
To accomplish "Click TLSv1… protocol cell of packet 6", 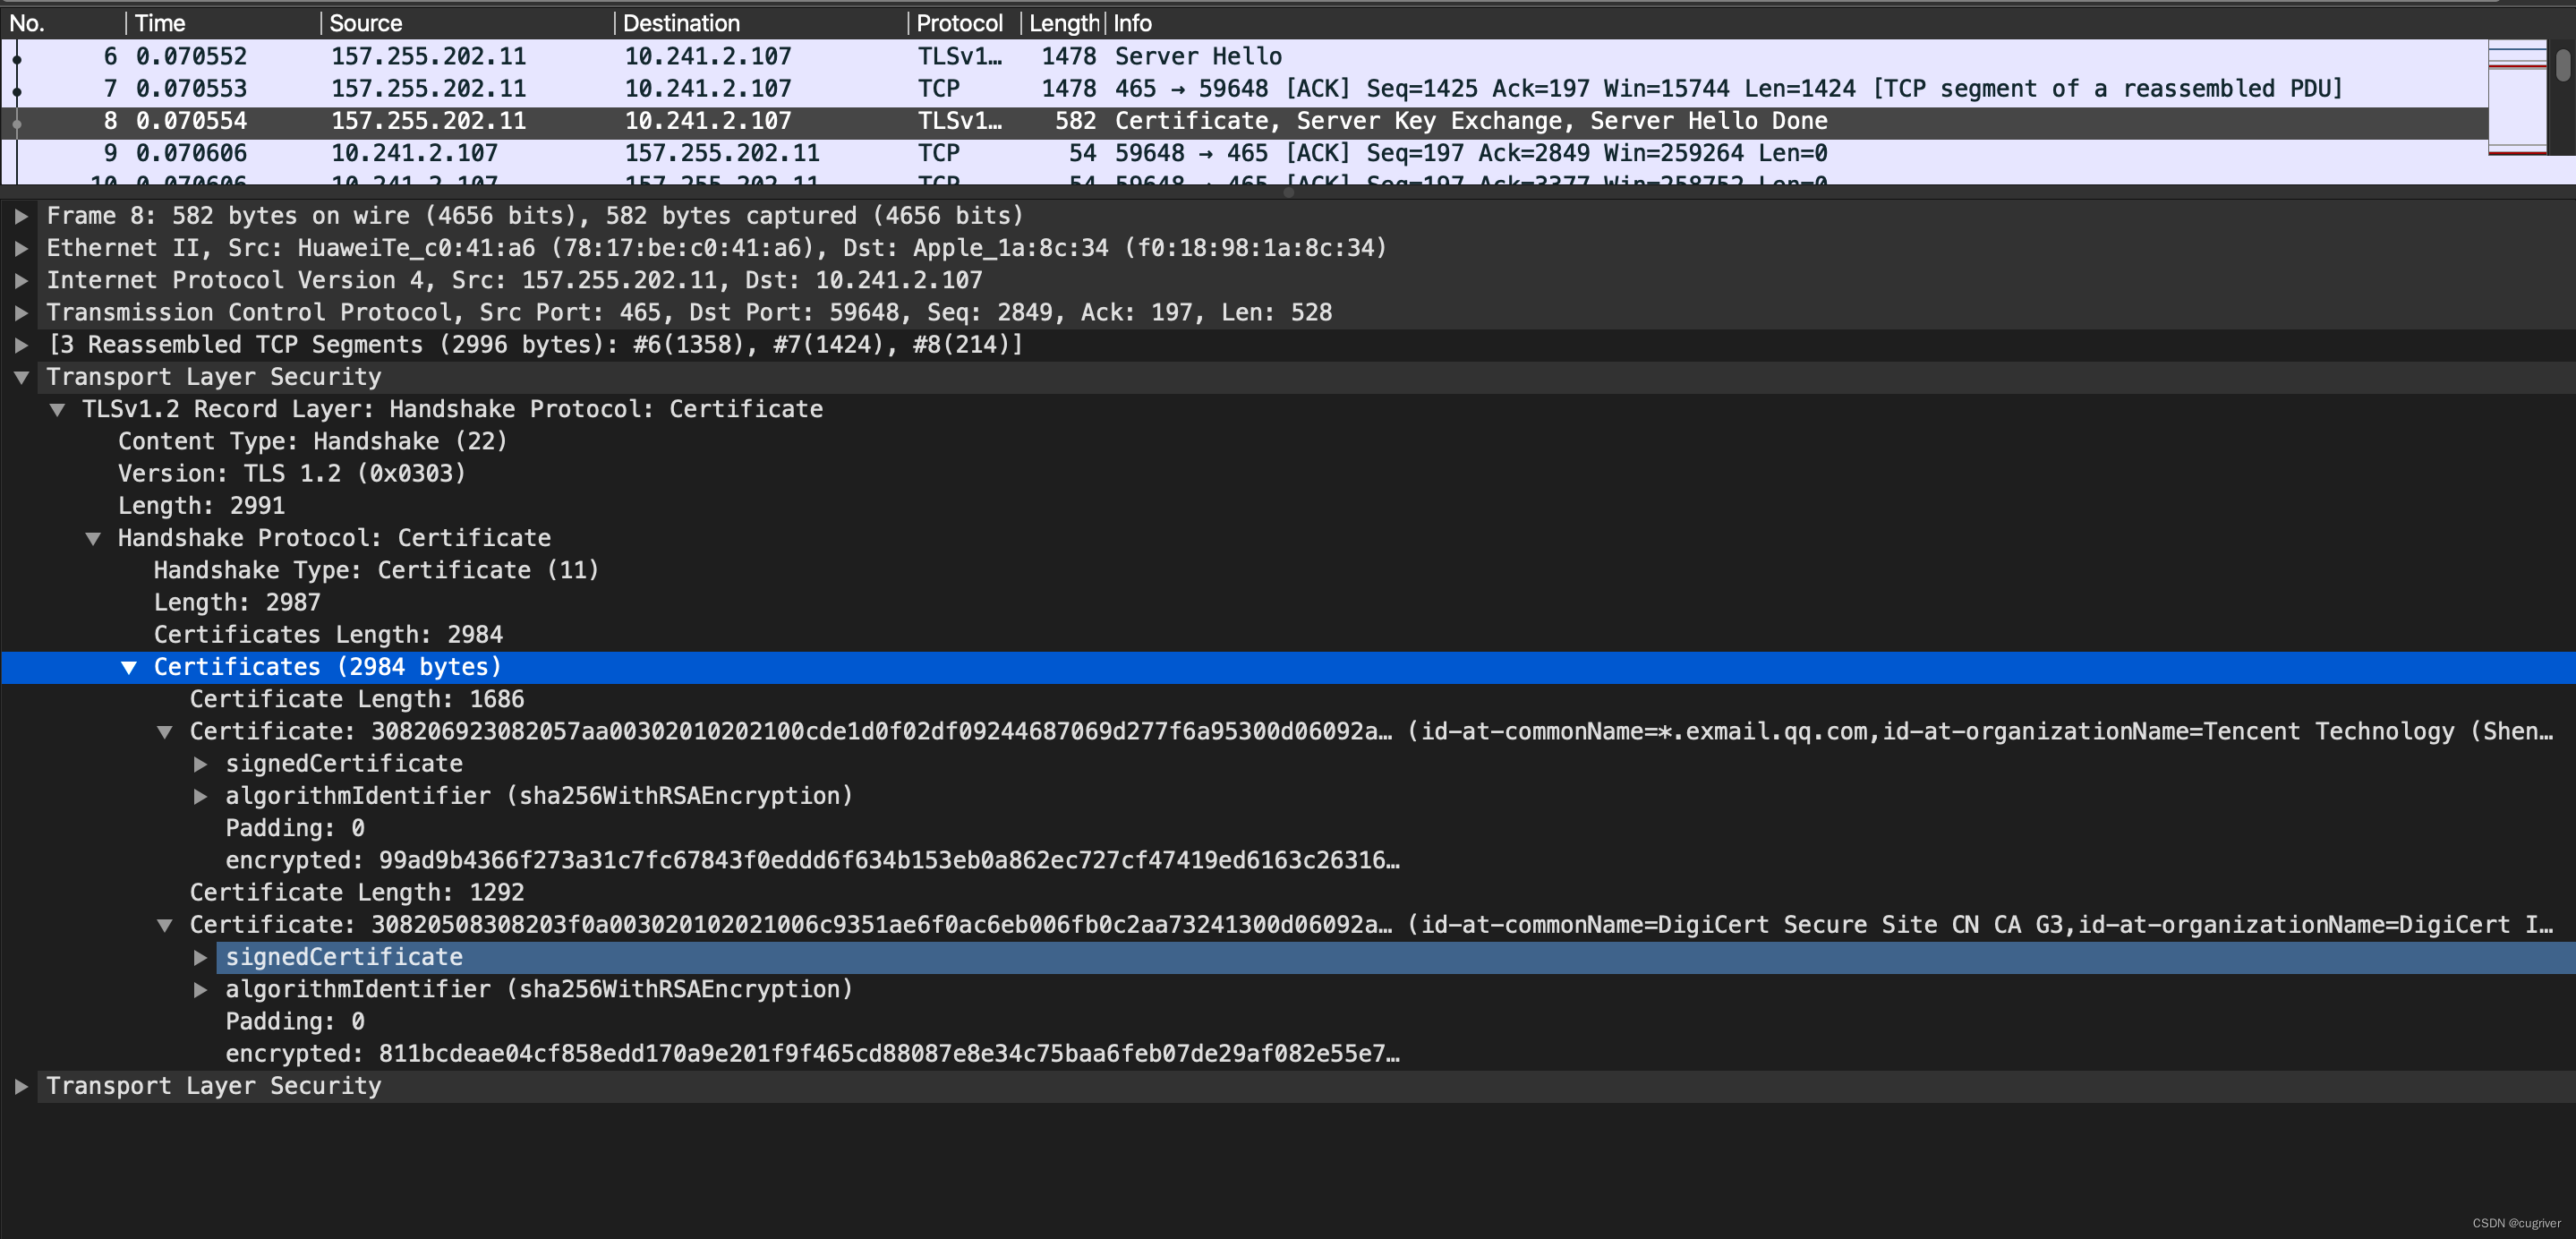I will click(960, 56).
